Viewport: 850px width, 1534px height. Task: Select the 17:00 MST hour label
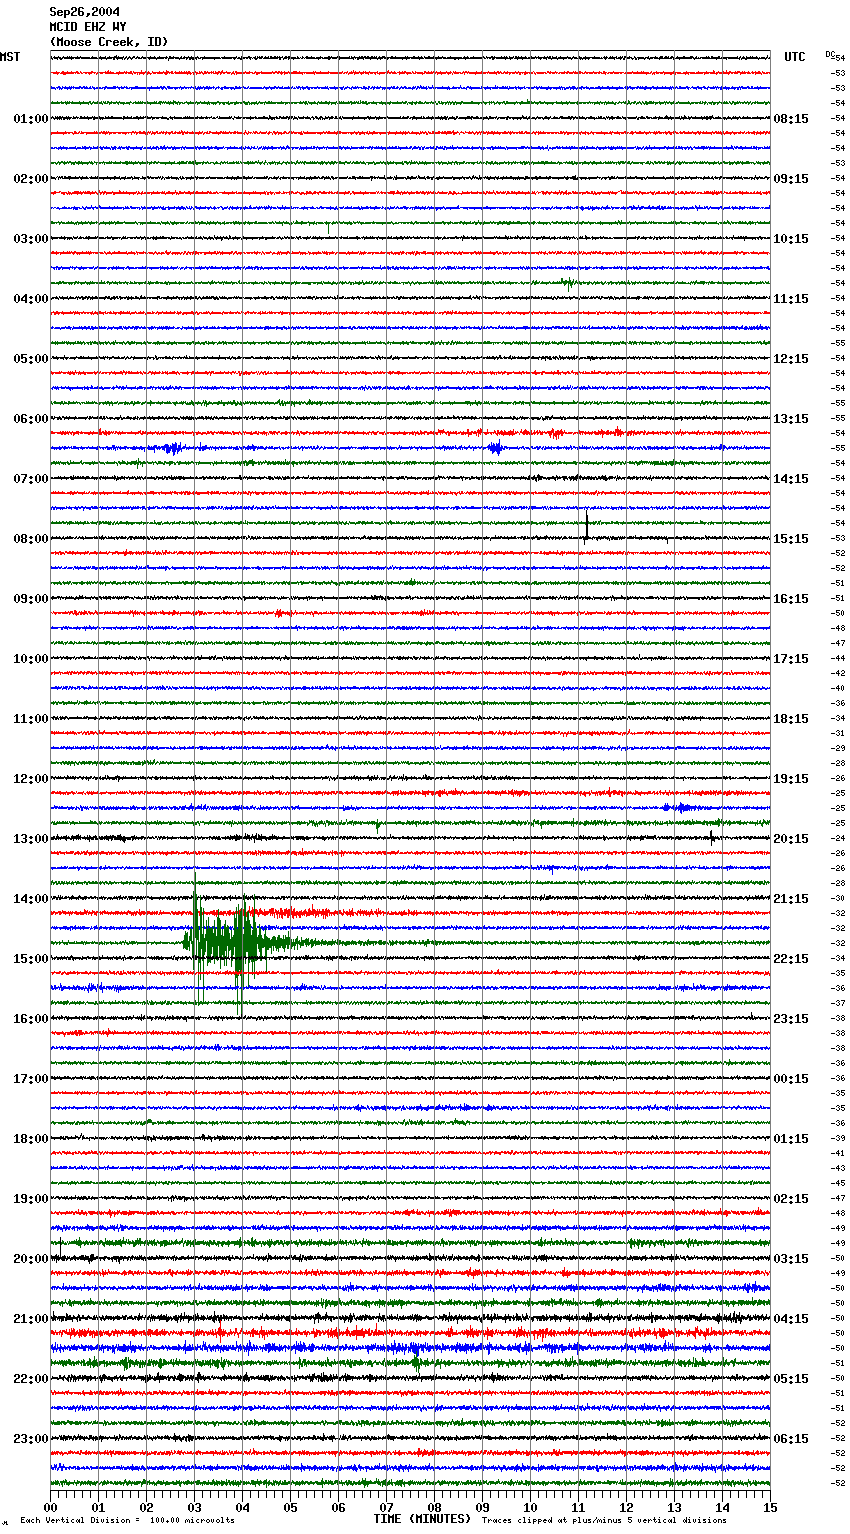(x=31, y=1079)
